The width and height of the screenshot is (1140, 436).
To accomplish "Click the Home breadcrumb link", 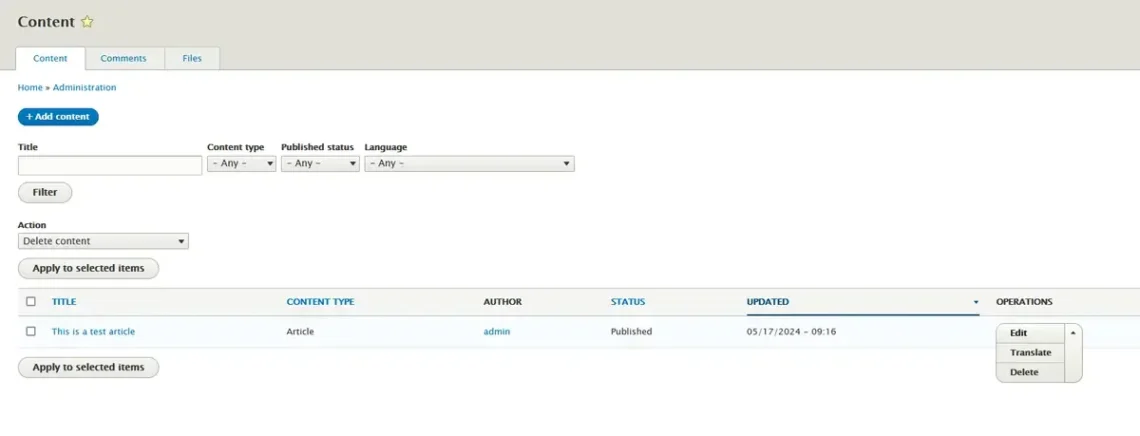I will [30, 88].
